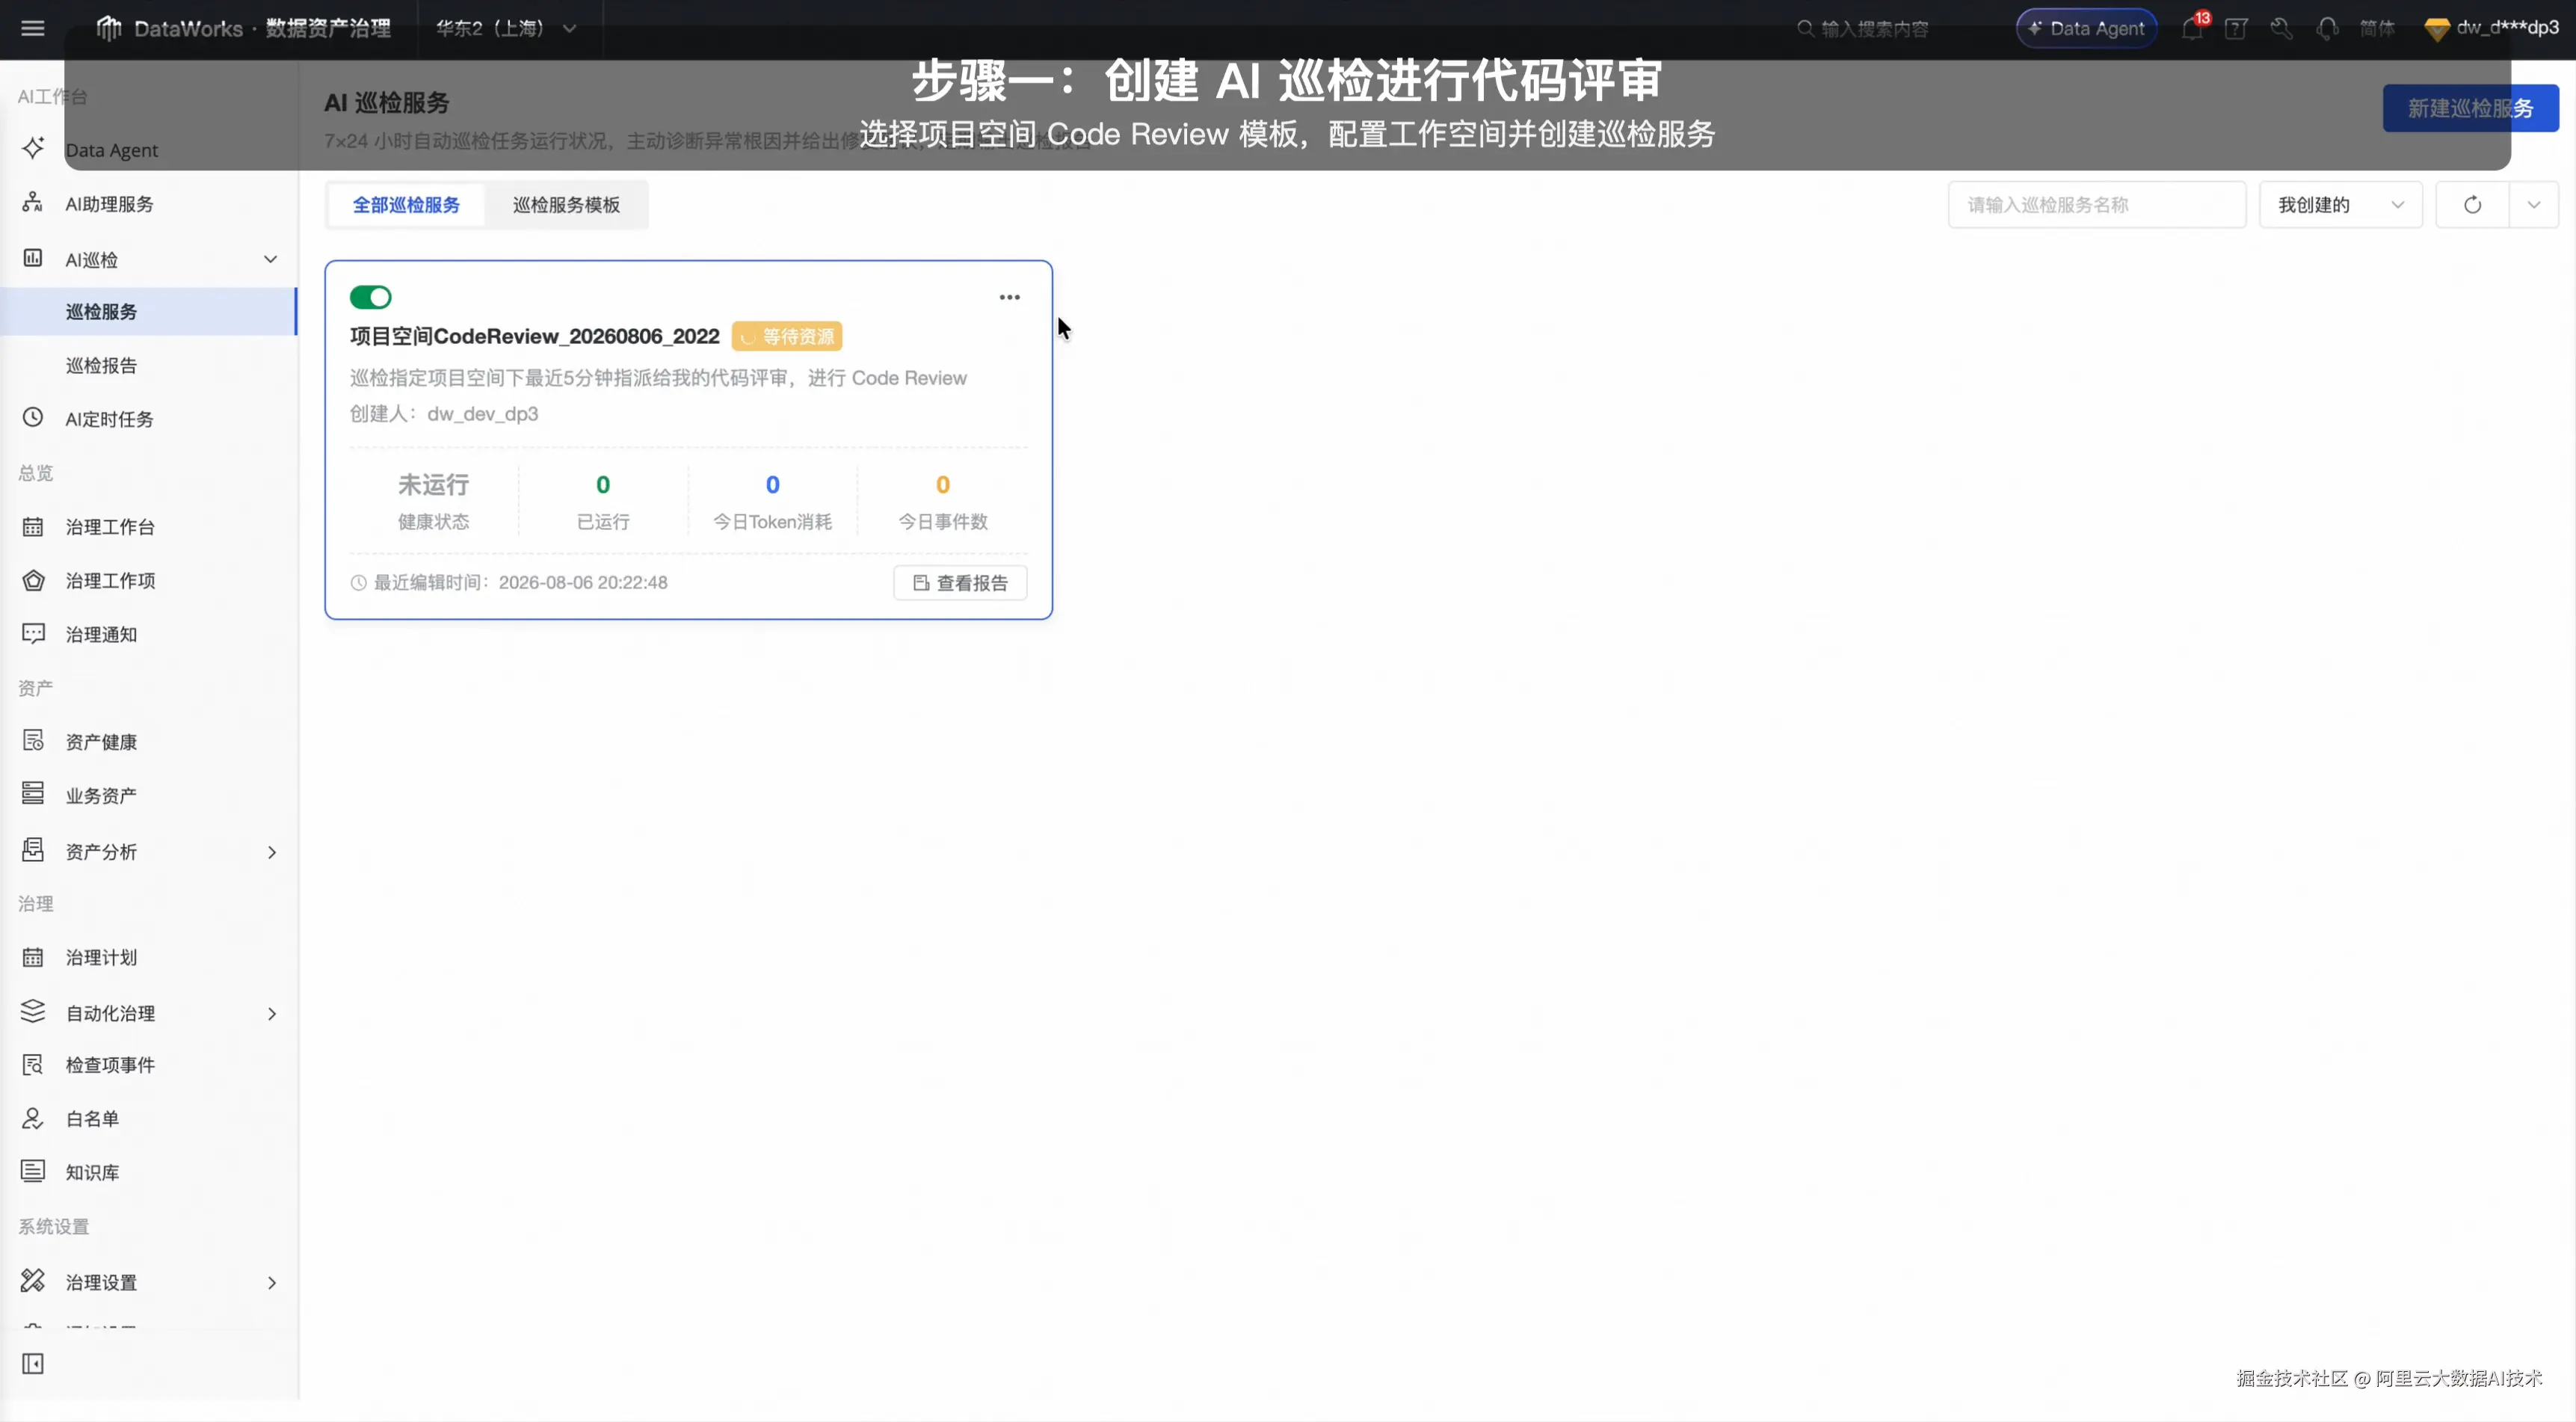Open the 华东2（上海） region dropdown
2576x1422 pixels.
point(505,28)
